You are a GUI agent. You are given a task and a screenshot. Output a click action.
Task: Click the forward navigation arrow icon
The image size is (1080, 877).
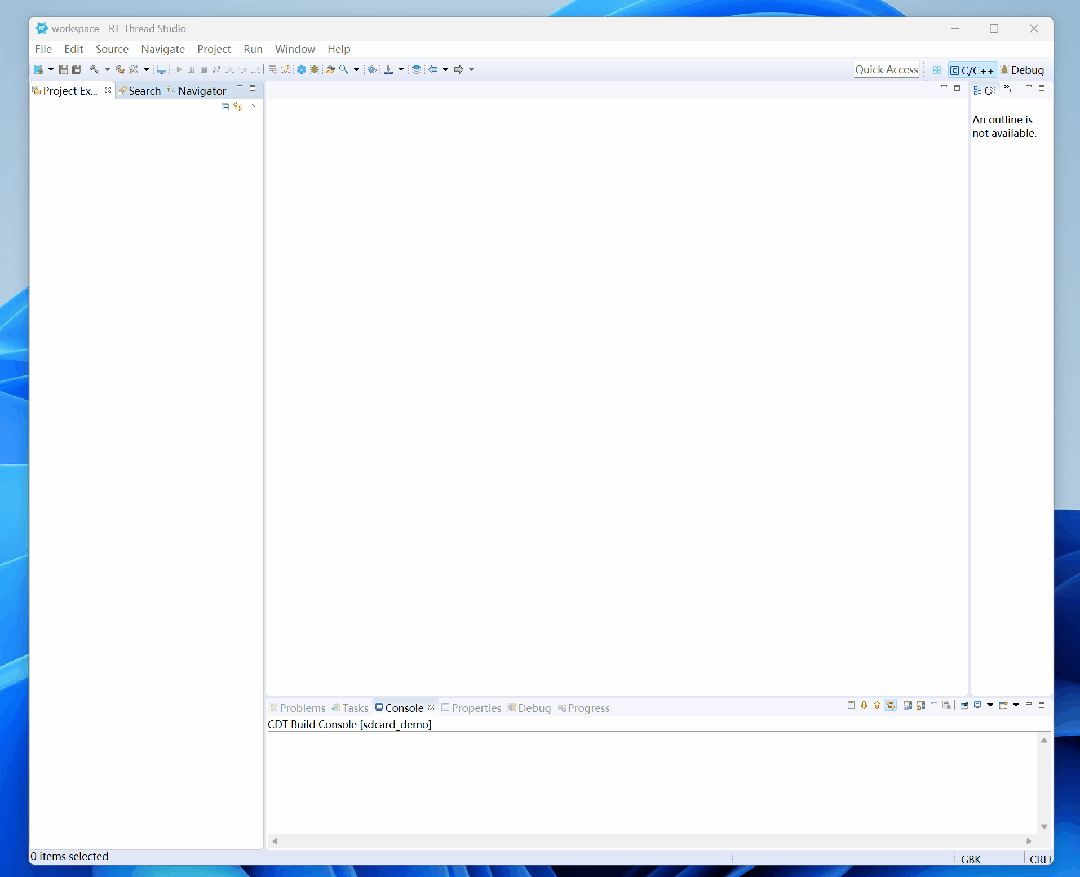coord(458,70)
